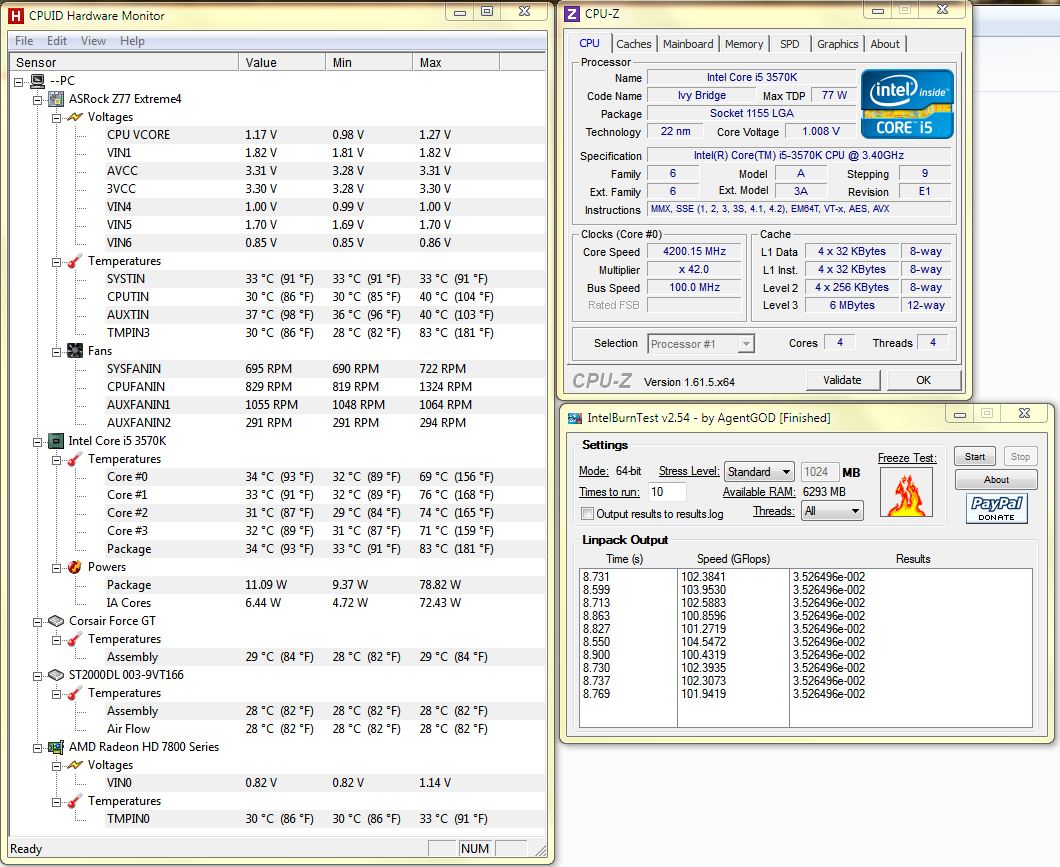Click the 1024 MB memory size field
The width and height of the screenshot is (1060, 867).
[820, 472]
